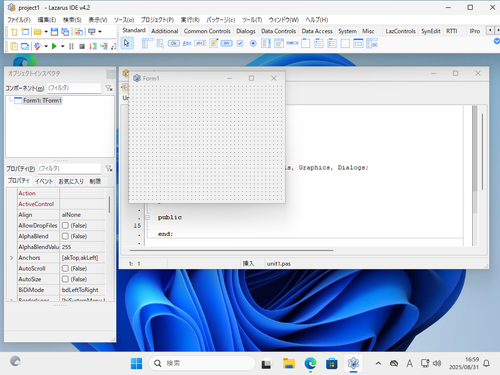Open the dropdown arrow beside Open file
500x375 pixels.
[46, 32]
